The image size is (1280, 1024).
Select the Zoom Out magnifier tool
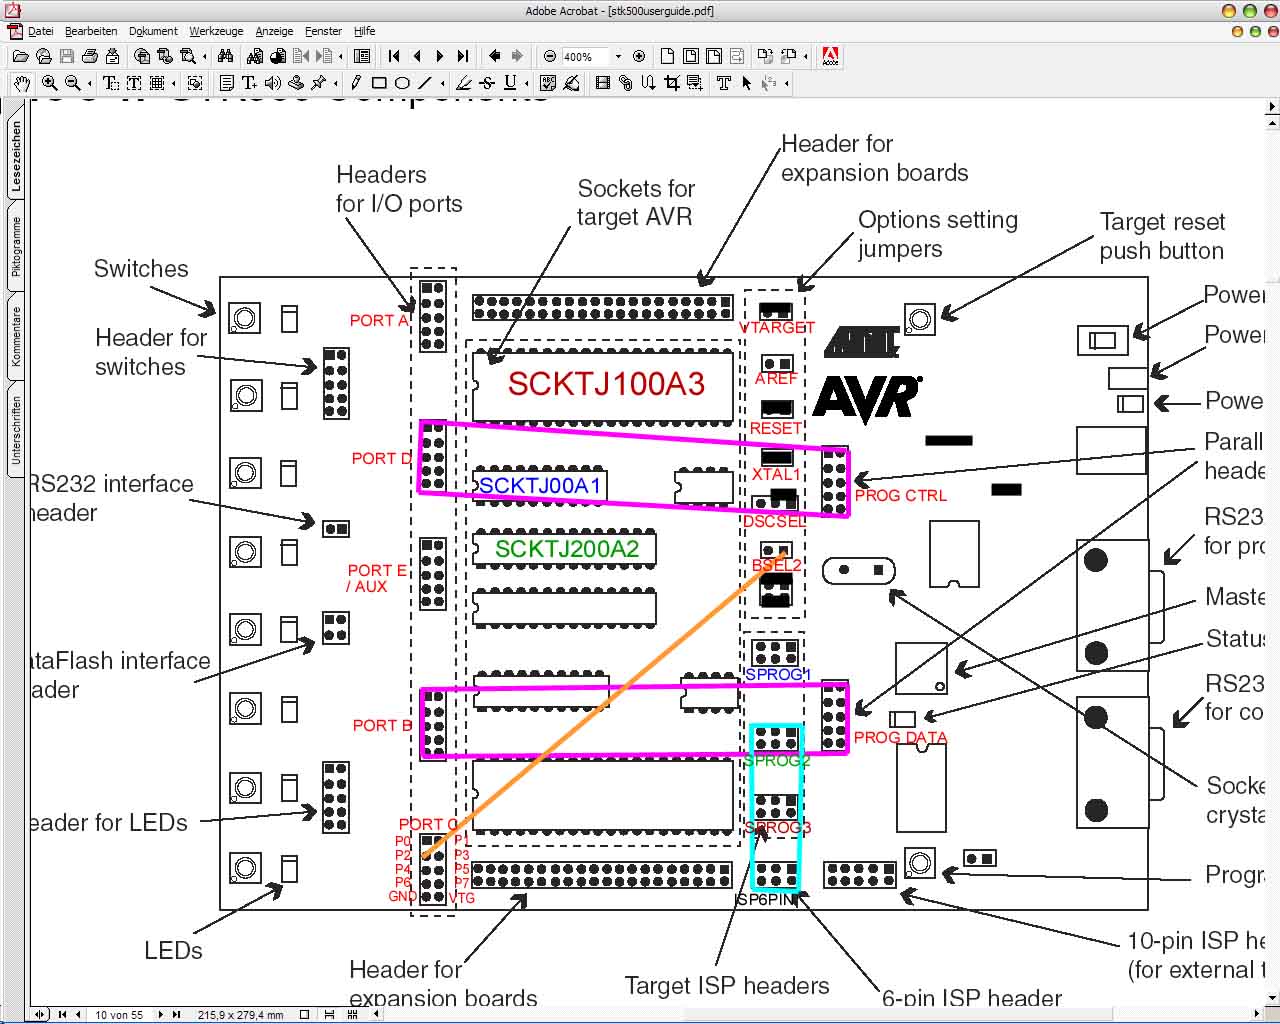72,83
